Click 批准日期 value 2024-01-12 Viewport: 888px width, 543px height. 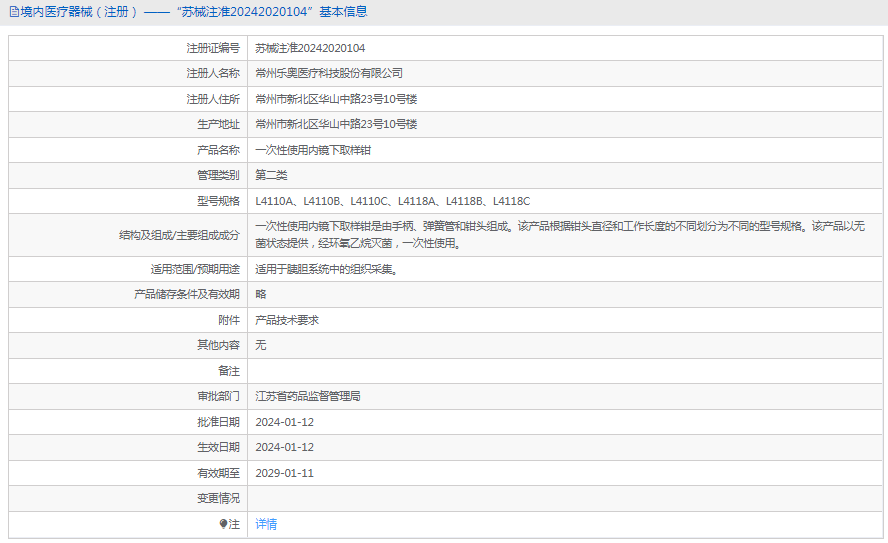(284, 422)
